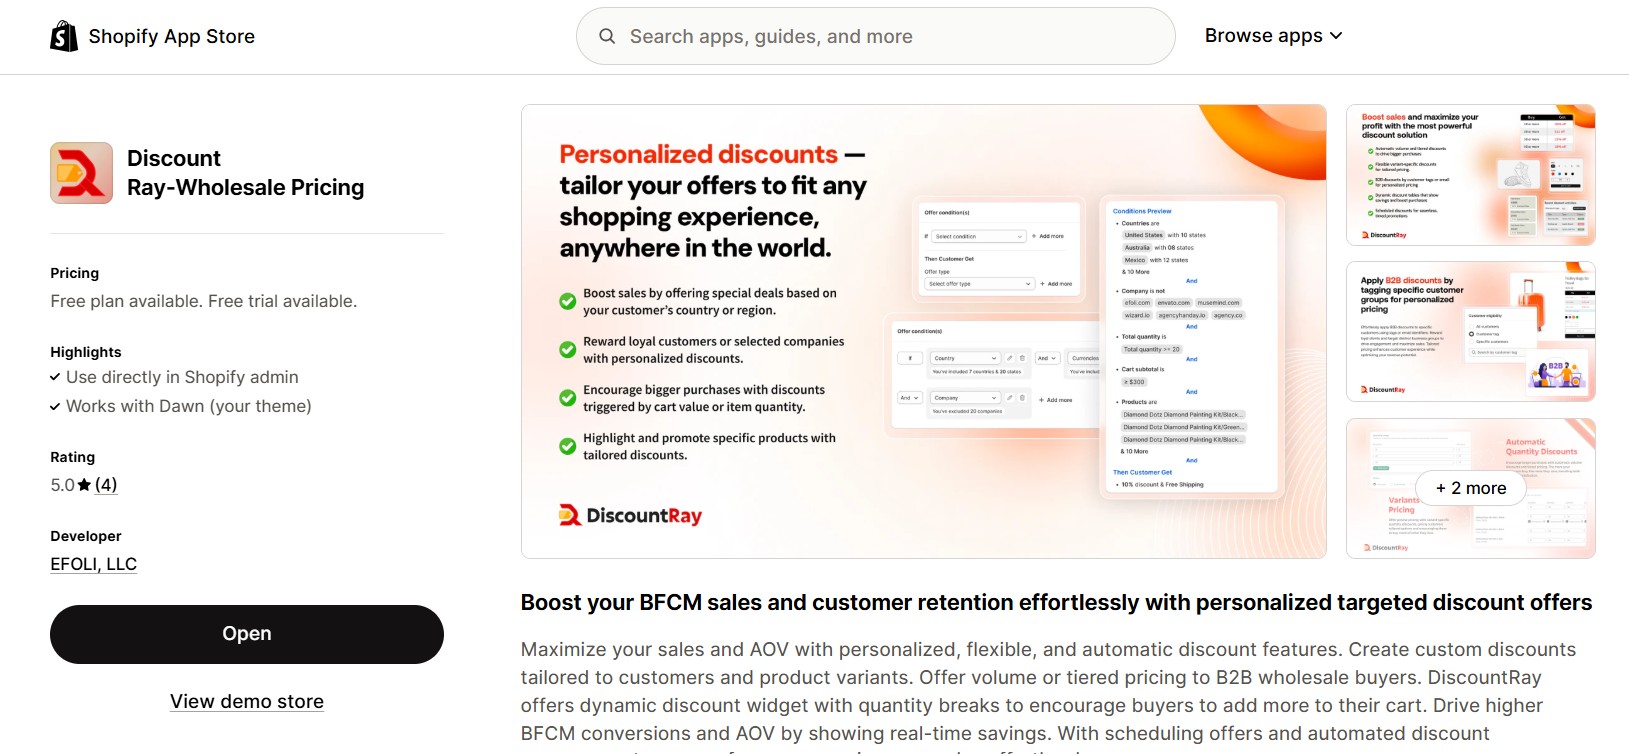Viewport: 1629px width, 754px height.
Task: Click the Discount Ray app icon
Action: (x=82, y=173)
